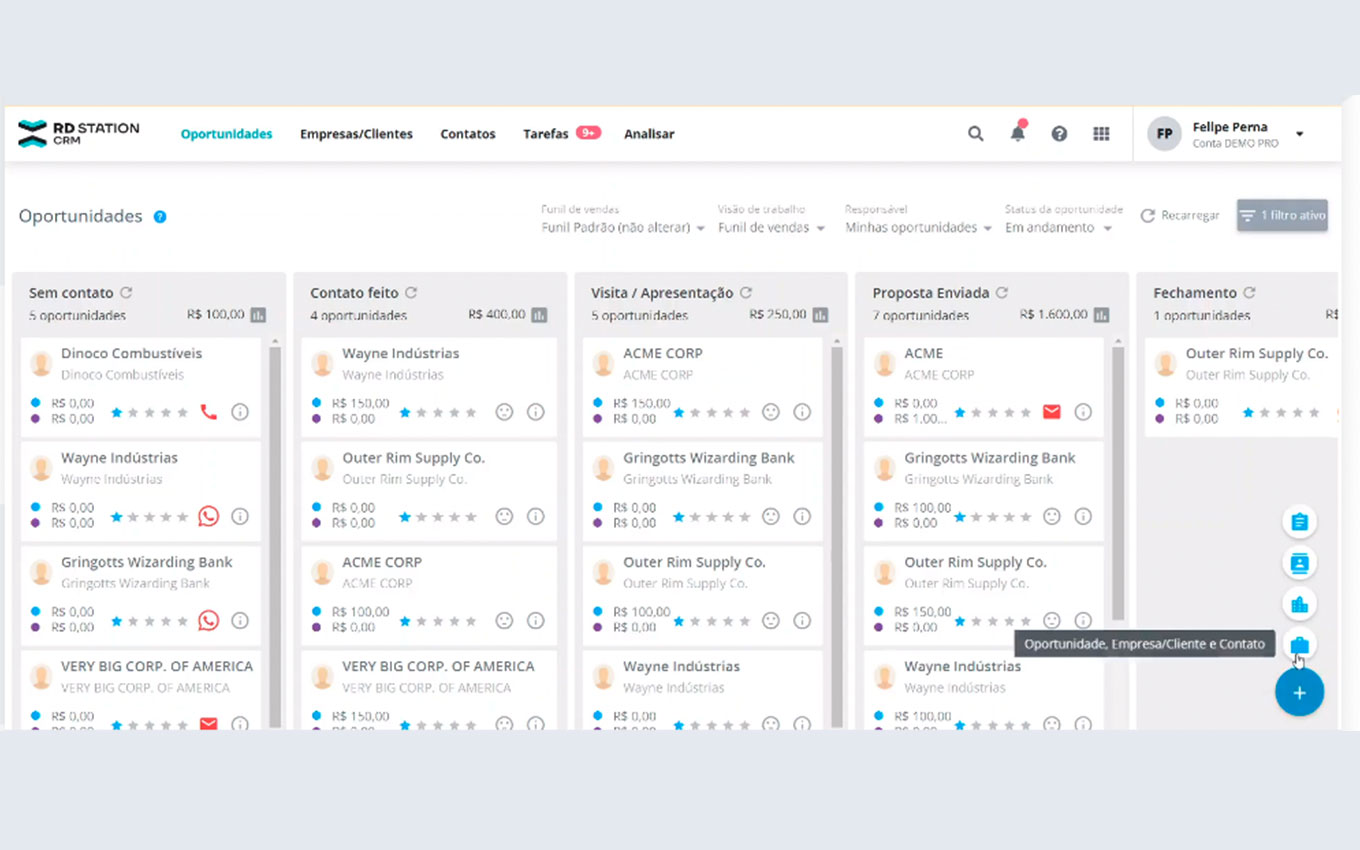Click the Recarregar button
Screen dimensions: 1360x850
click(1180, 216)
